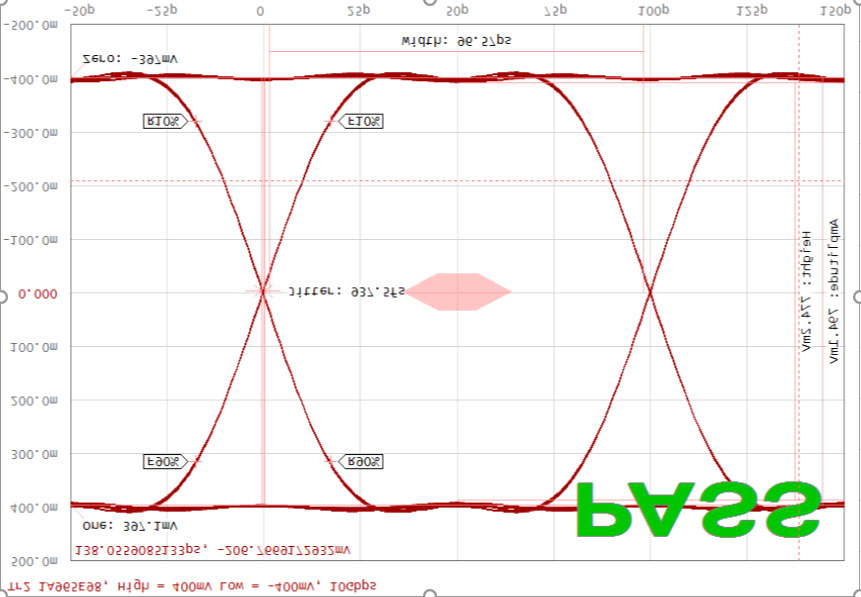Click the right eye crossing point
The width and height of the screenshot is (861, 597).
coord(650,292)
